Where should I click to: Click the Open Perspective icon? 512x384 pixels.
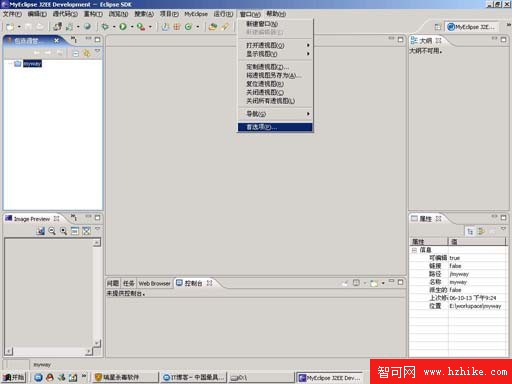tap(438, 27)
